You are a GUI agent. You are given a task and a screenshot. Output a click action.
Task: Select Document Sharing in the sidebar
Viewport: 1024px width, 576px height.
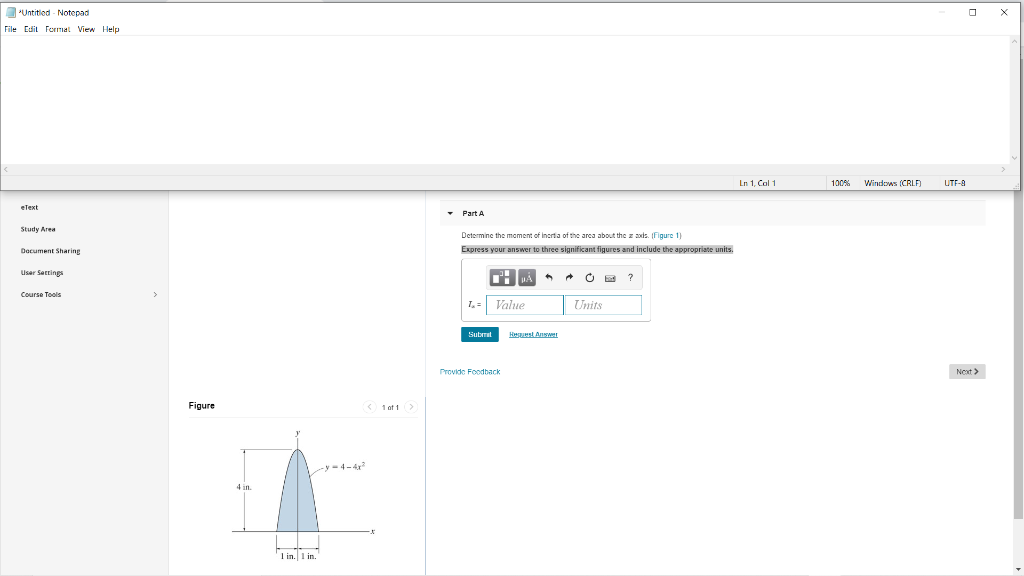51,251
